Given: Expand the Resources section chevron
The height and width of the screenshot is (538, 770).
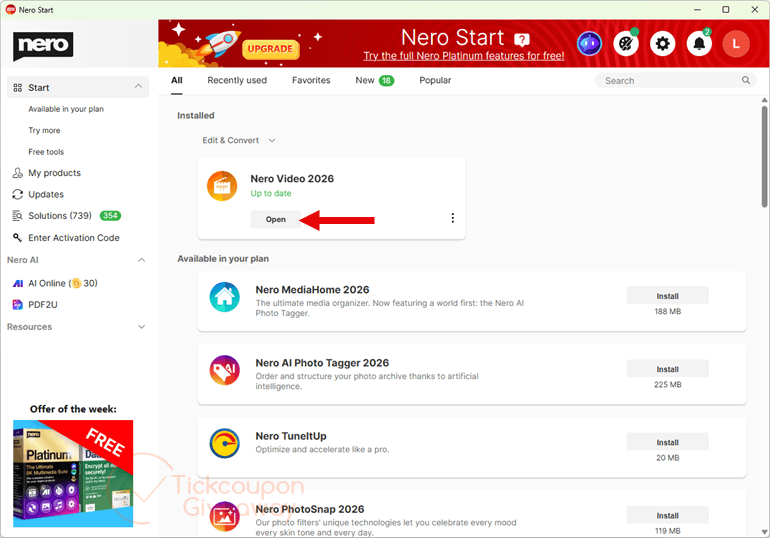Looking at the screenshot, I should [141, 327].
